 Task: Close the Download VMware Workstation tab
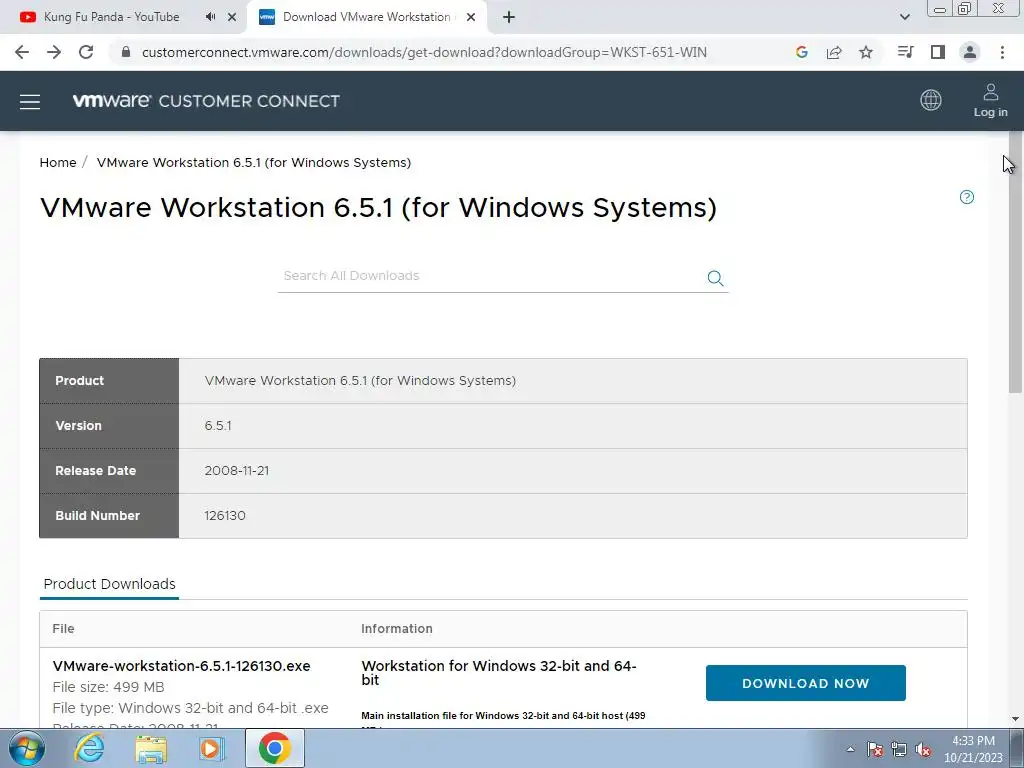[x=471, y=17]
